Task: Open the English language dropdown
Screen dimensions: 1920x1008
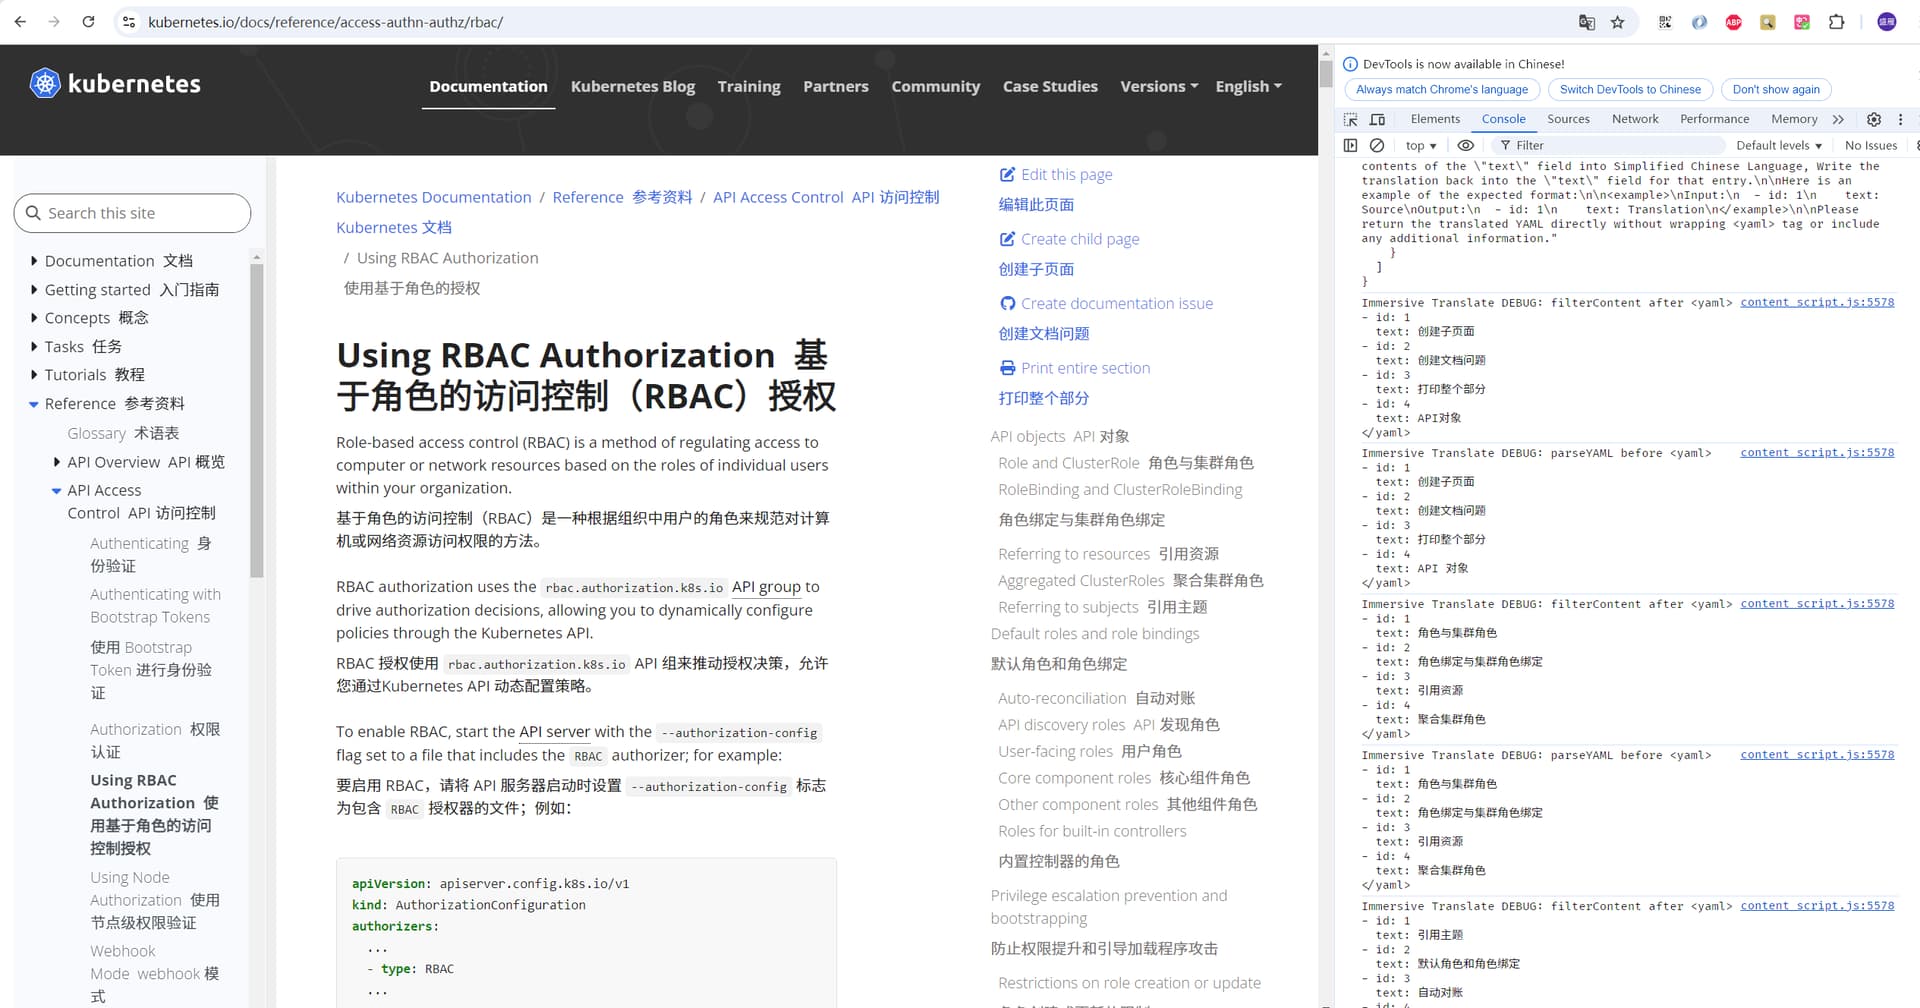Action: [x=1248, y=86]
